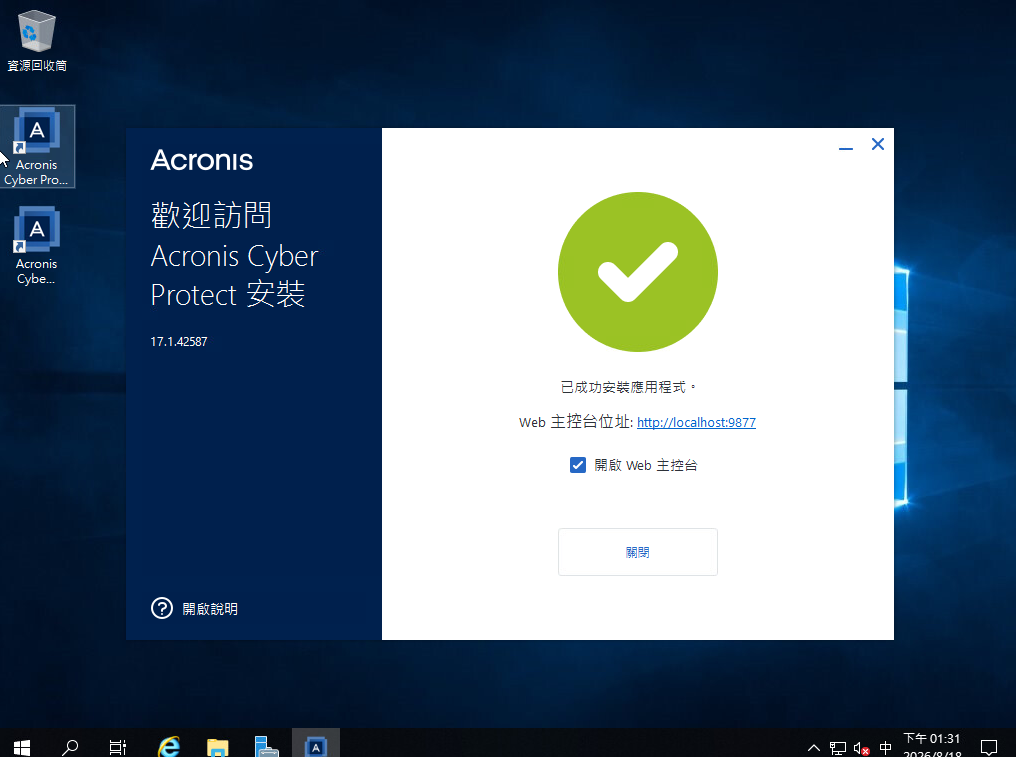
Task: Select the Acronis Cybe... desktop shortcut
Action: tap(37, 246)
